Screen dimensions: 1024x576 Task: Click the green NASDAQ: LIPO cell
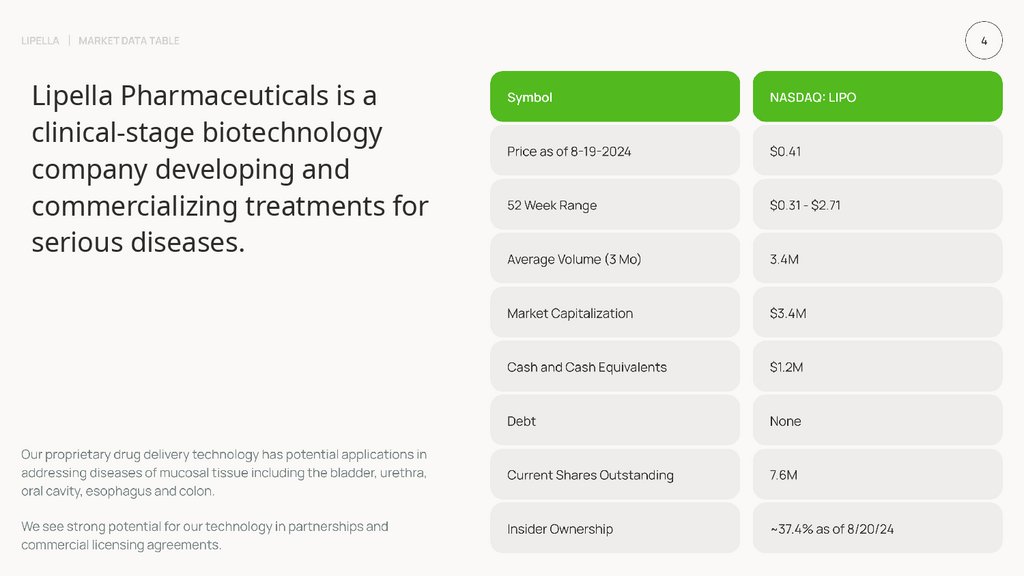point(877,97)
